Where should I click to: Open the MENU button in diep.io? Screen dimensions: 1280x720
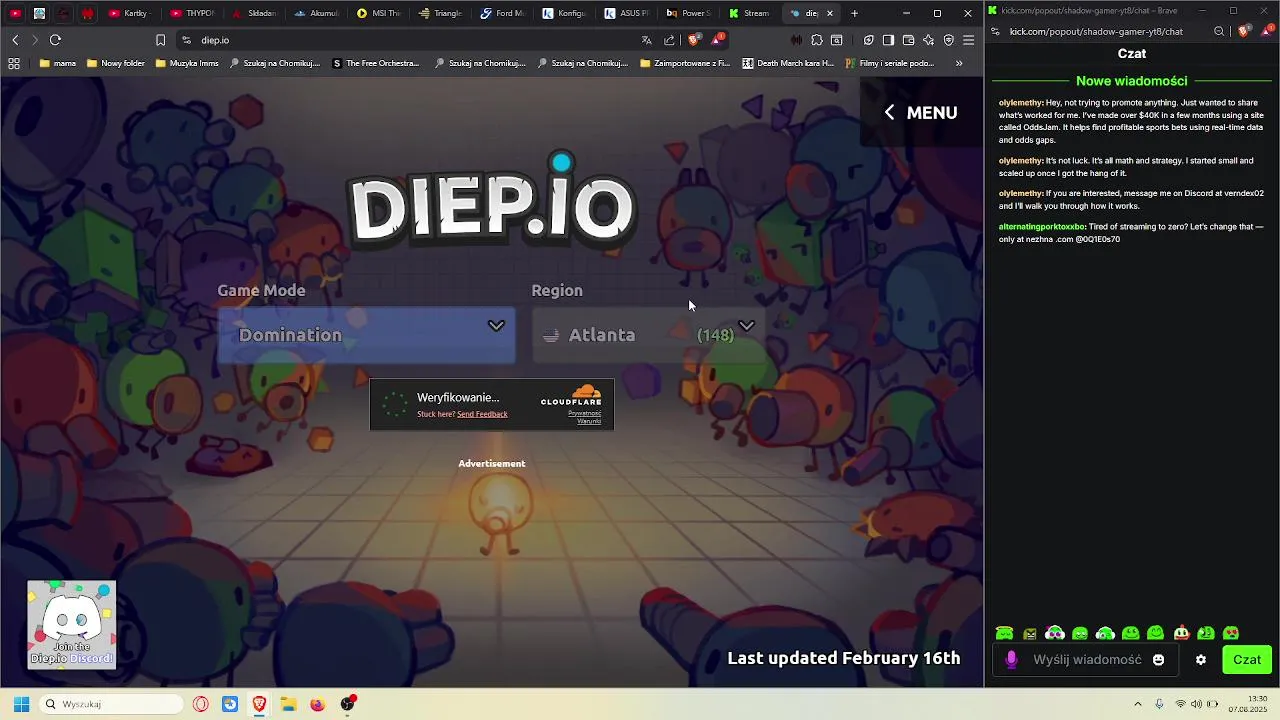click(921, 113)
